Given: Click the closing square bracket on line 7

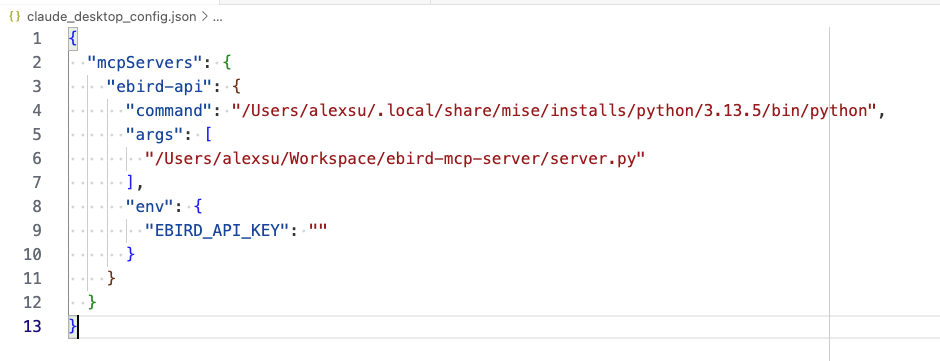Looking at the screenshot, I should 131,183.
